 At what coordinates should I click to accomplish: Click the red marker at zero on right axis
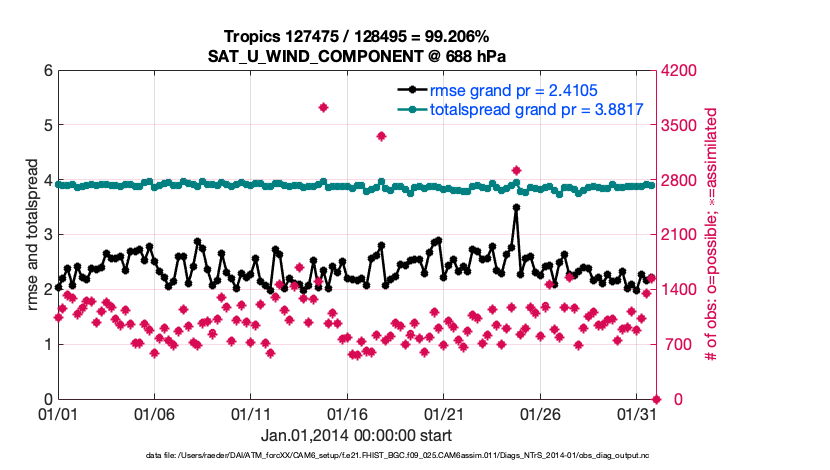point(655,398)
